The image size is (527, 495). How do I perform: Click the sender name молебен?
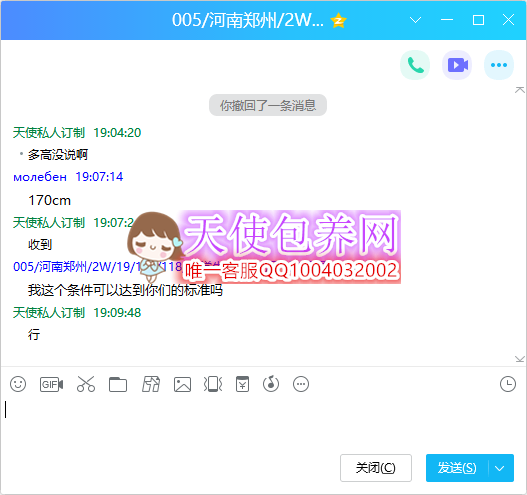click(40, 177)
